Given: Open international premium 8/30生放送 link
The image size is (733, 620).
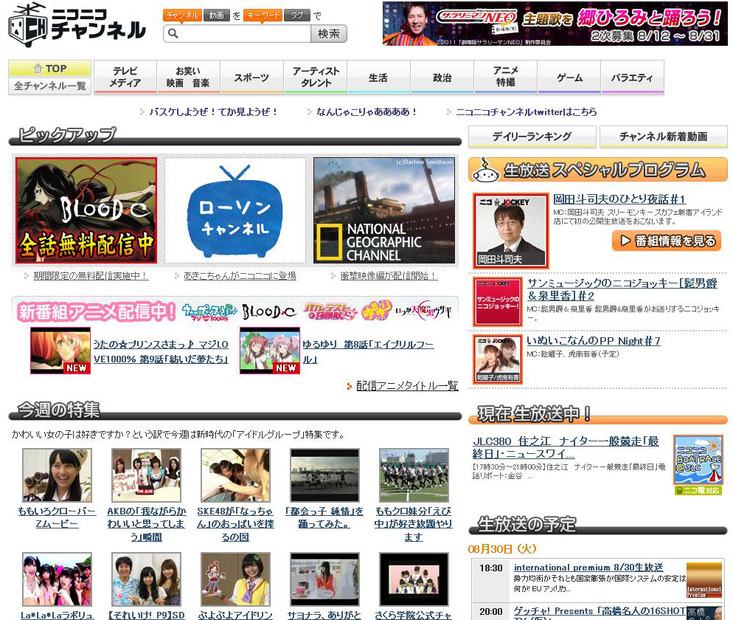Looking at the screenshot, I should click(589, 567).
